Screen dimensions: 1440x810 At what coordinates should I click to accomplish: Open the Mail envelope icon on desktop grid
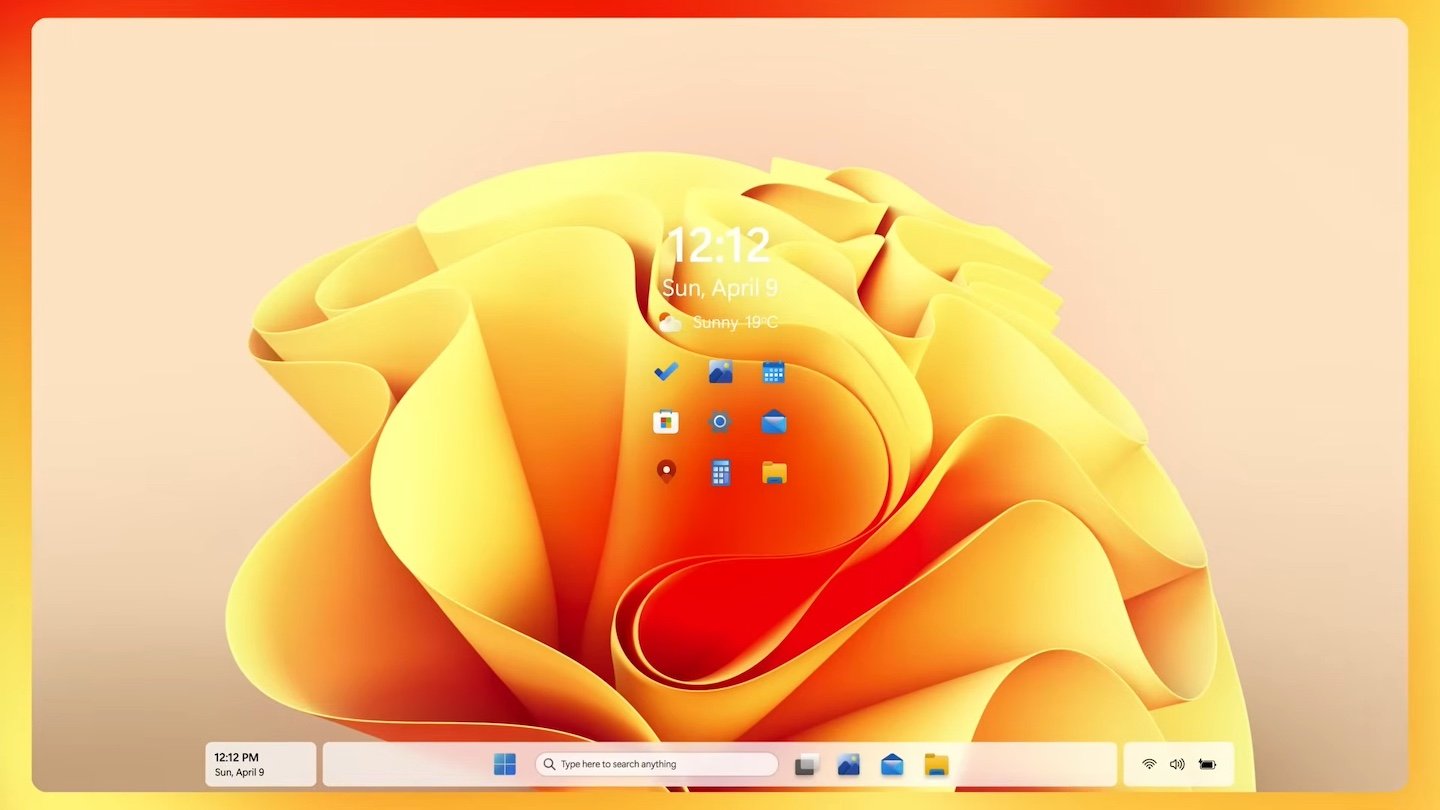[774, 422]
